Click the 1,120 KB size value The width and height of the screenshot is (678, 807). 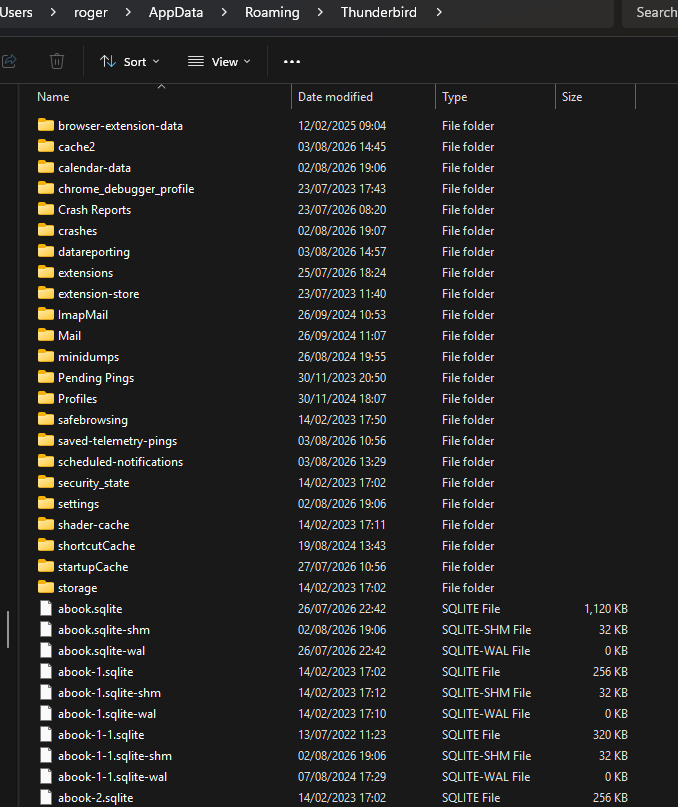pyautogui.click(x=606, y=609)
